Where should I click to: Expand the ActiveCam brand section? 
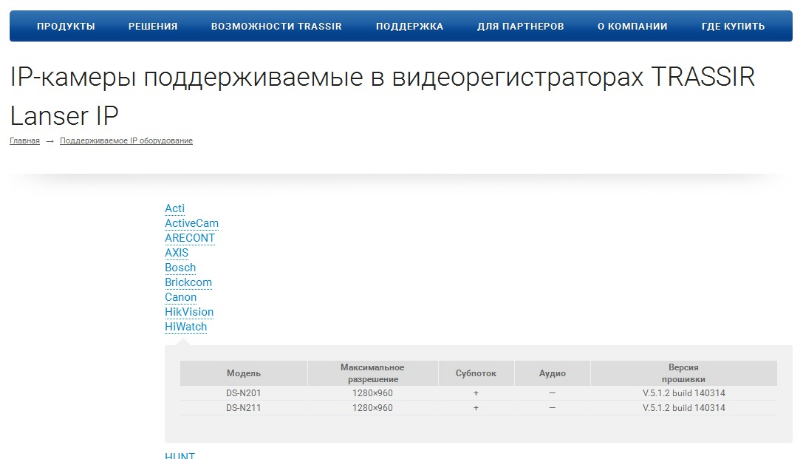191,223
